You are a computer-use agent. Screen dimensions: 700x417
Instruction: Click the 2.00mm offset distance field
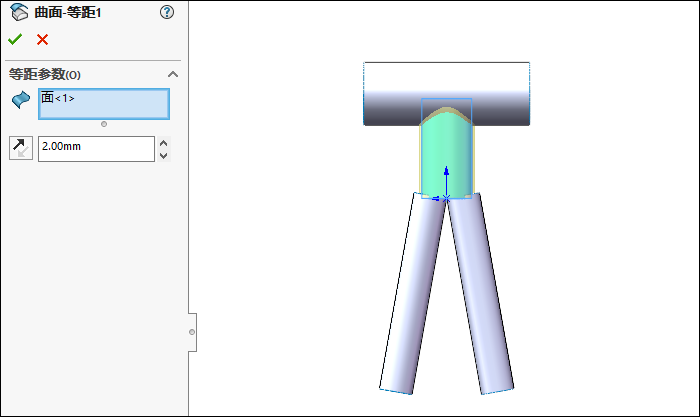click(96, 149)
